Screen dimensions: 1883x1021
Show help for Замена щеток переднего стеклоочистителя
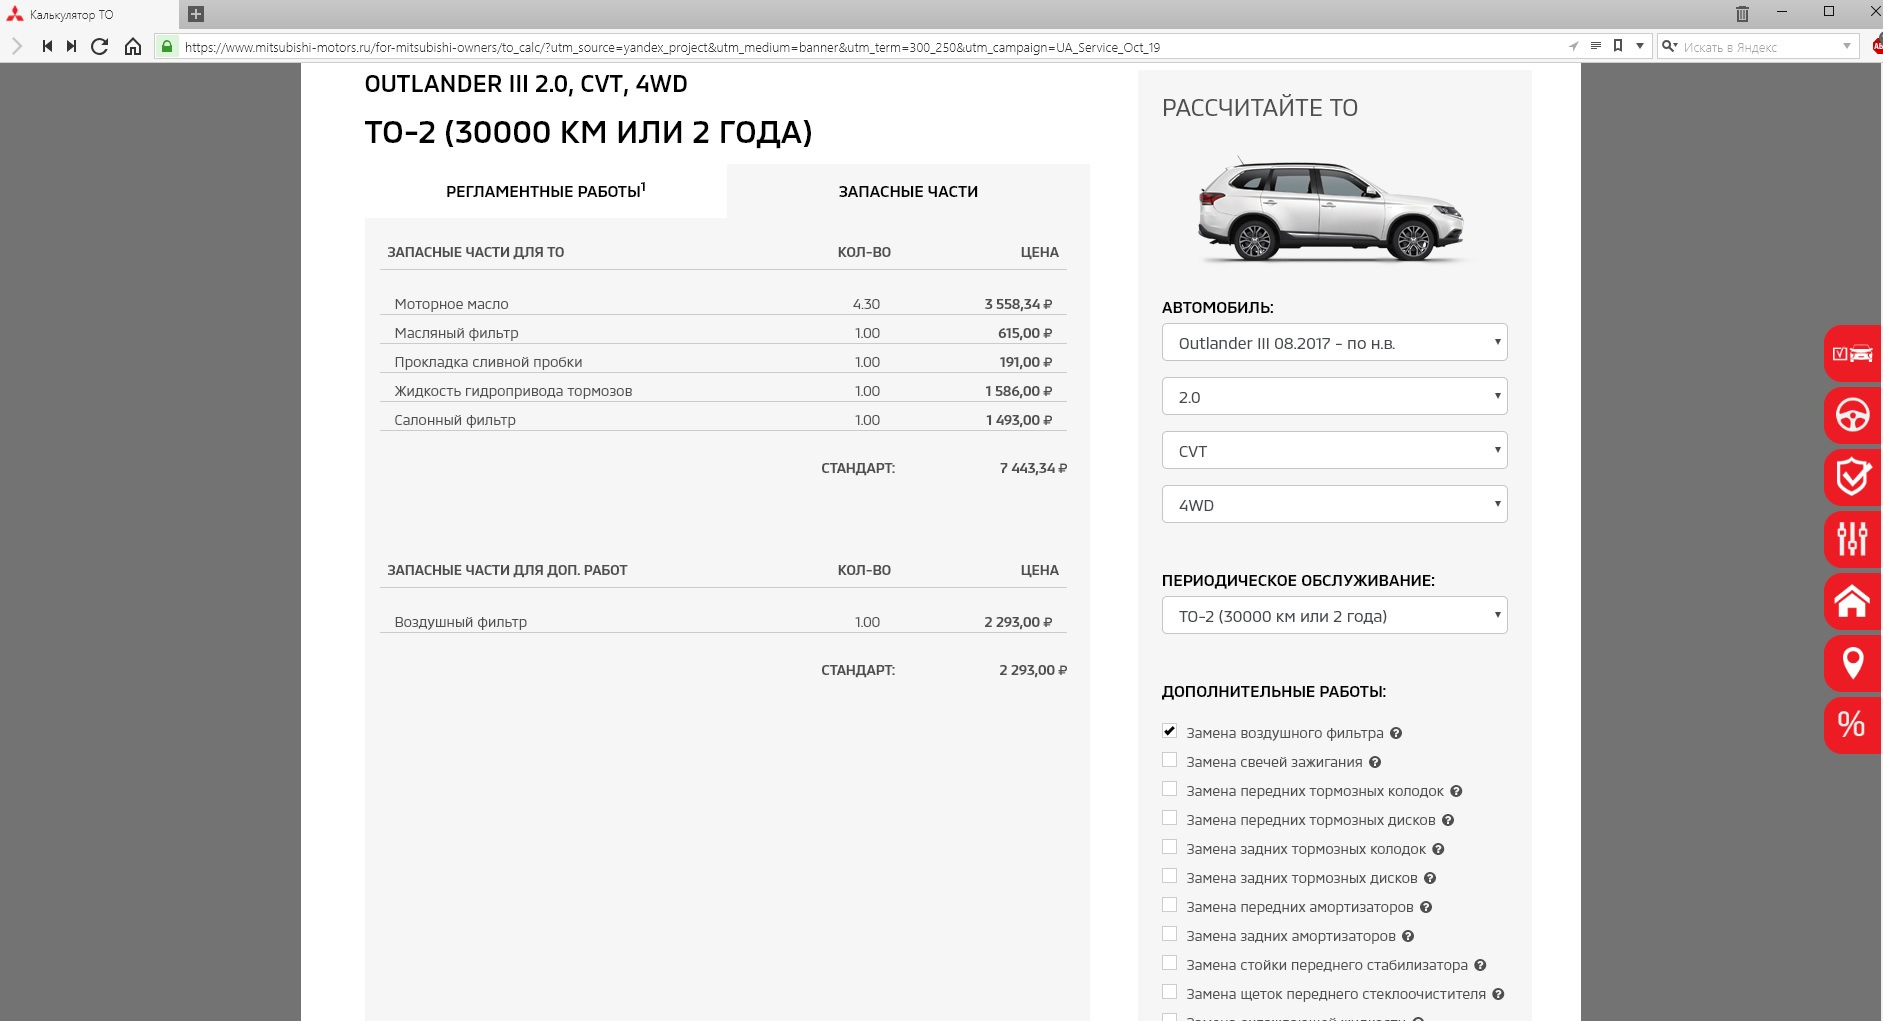click(x=1498, y=994)
